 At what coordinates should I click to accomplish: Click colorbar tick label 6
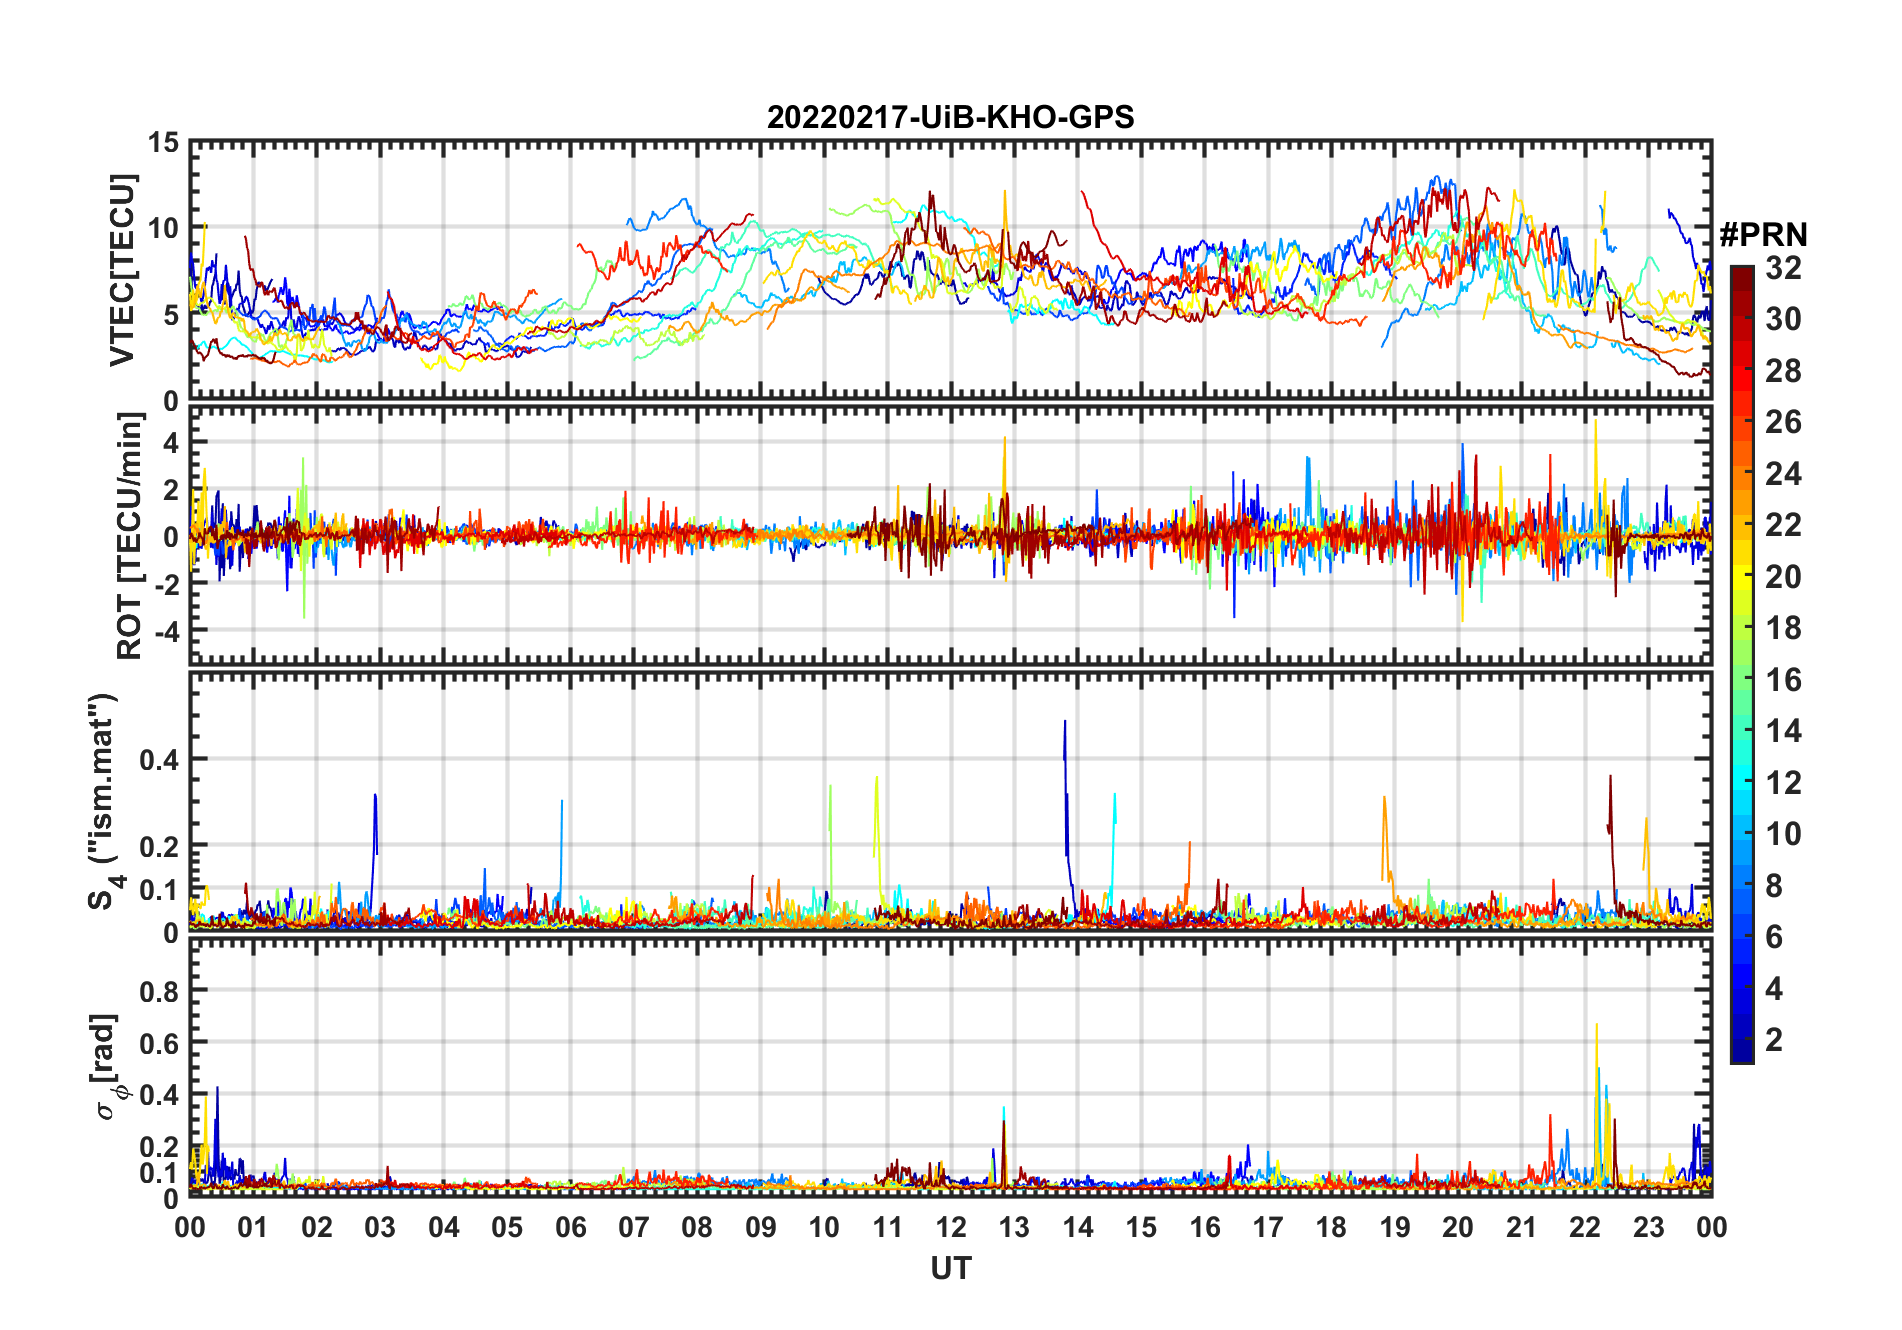1774,937
